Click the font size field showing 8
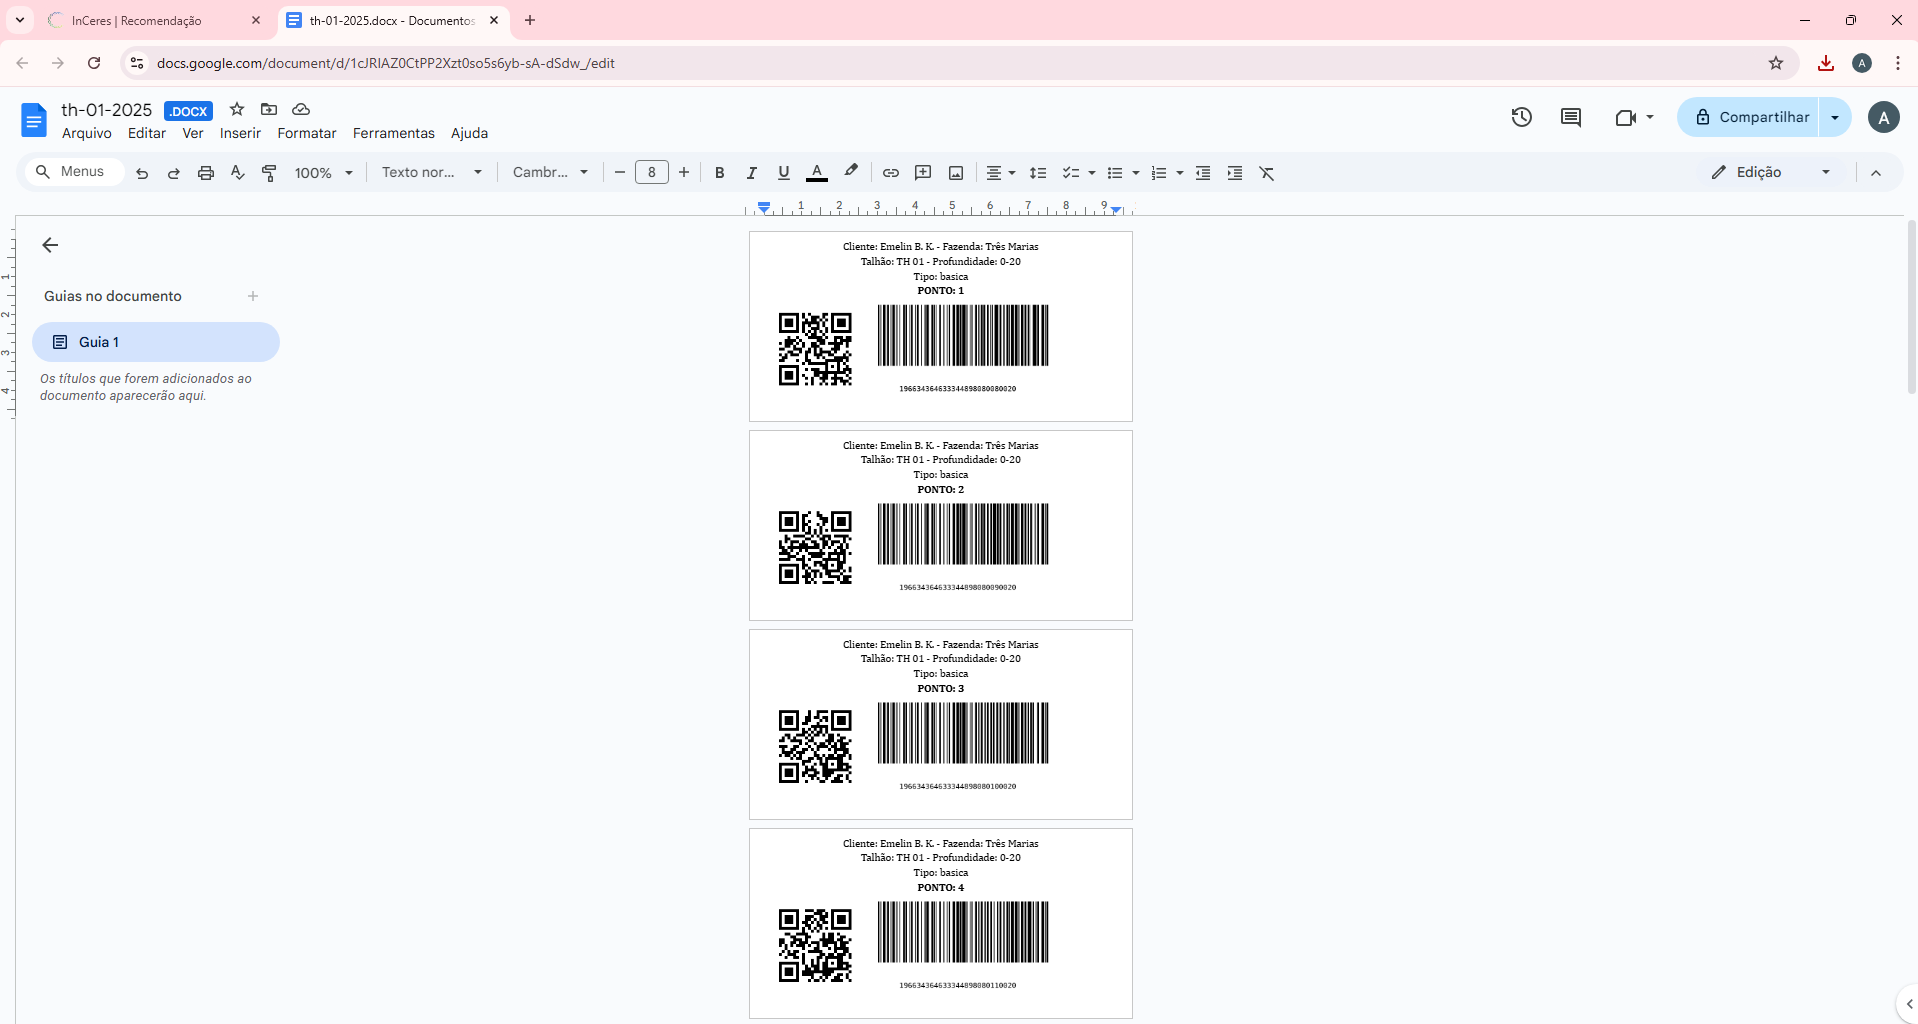 point(652,173)
